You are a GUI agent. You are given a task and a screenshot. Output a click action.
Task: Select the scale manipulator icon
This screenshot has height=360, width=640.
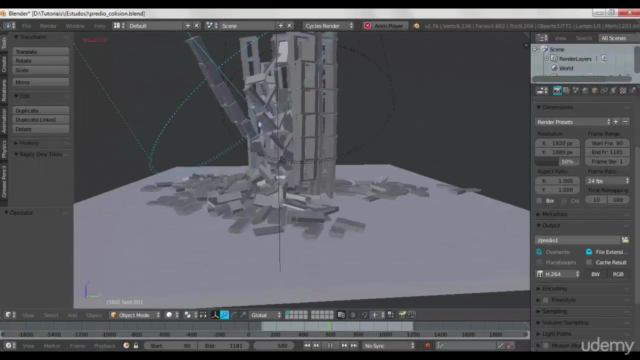[x=243, y=315]
